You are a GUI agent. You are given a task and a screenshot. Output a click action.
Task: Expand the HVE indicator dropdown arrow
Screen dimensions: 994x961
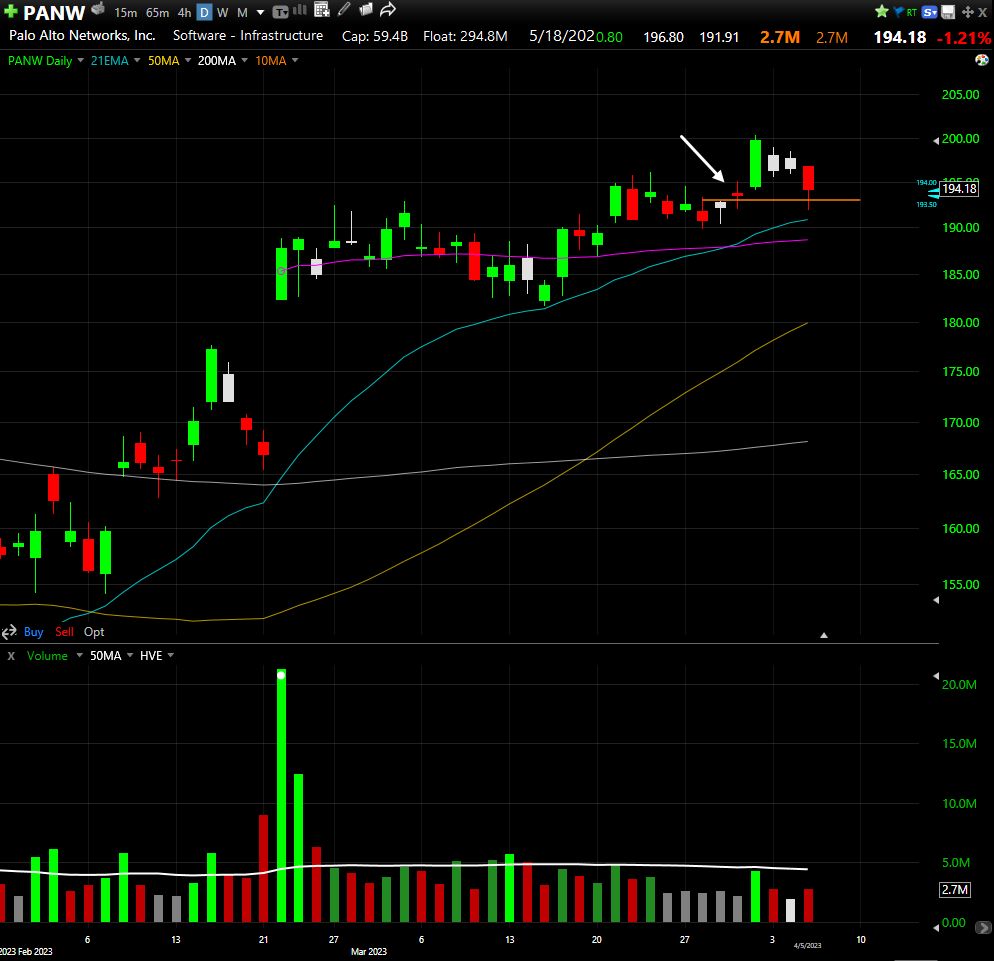coord(171,655)
